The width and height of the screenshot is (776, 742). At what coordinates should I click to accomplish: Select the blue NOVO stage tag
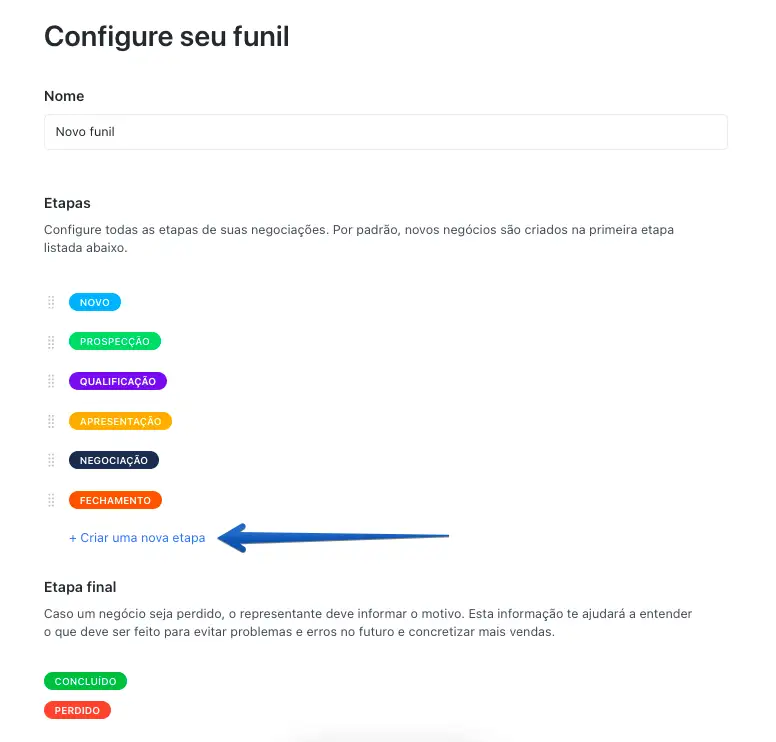point(95,302)
